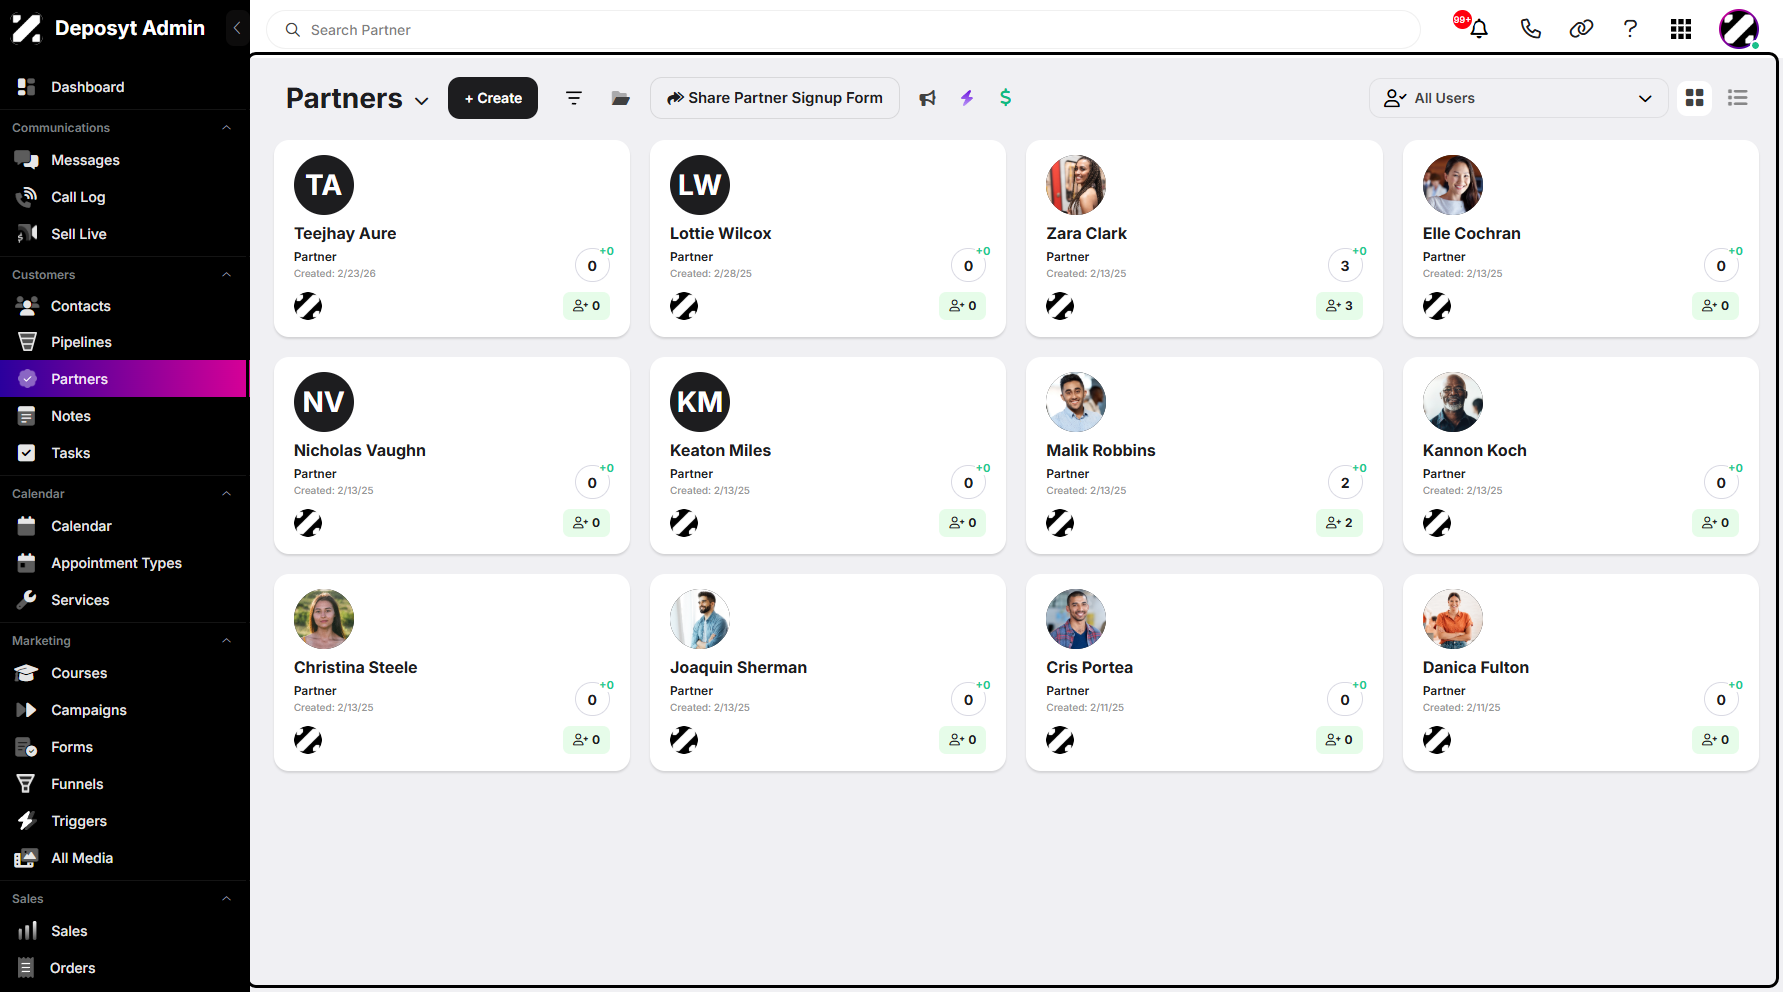Screen dimensions: 1783x992
Task: Open the folder icon in toolbar
Action: [x=621, y=98]
